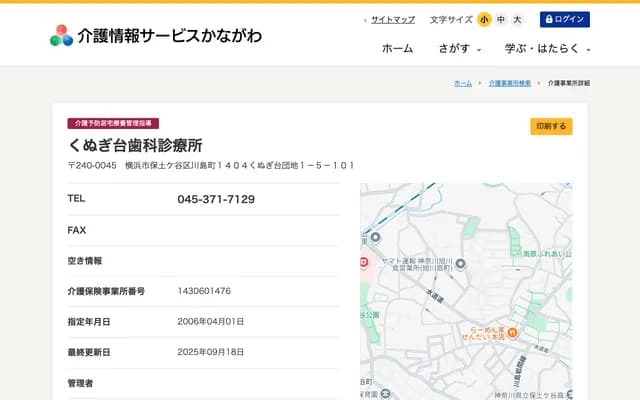This screenshot has height=400, width=640.
Task: Click the gray pin near the map's railway line
Action: click(375, 237)
